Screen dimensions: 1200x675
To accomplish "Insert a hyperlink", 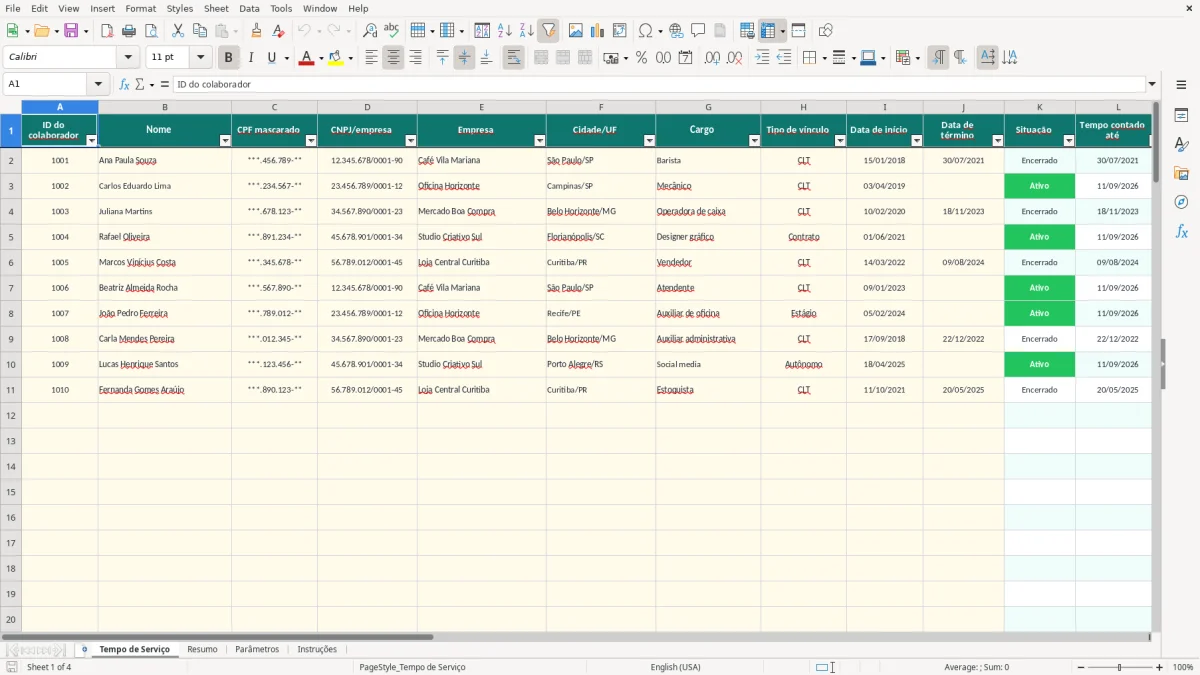I will coord(676,31).
